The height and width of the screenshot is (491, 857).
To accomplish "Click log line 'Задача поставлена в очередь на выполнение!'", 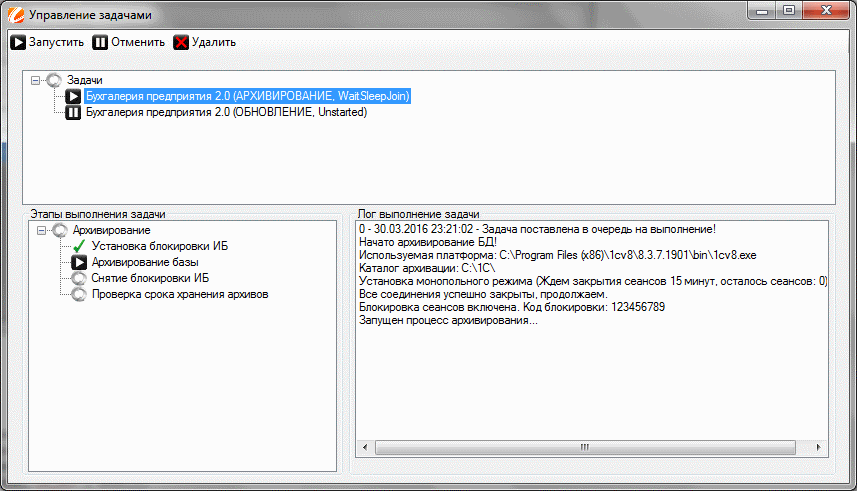I will tap(537, 229).
